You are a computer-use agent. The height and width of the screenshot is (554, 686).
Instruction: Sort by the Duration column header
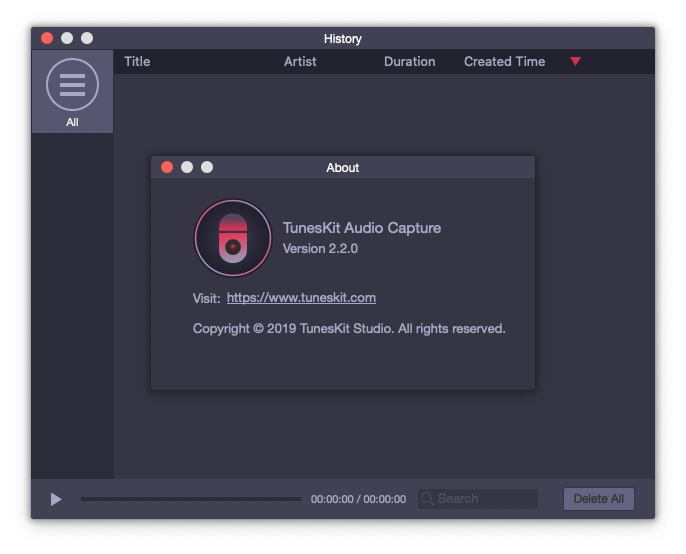point(410,62)
